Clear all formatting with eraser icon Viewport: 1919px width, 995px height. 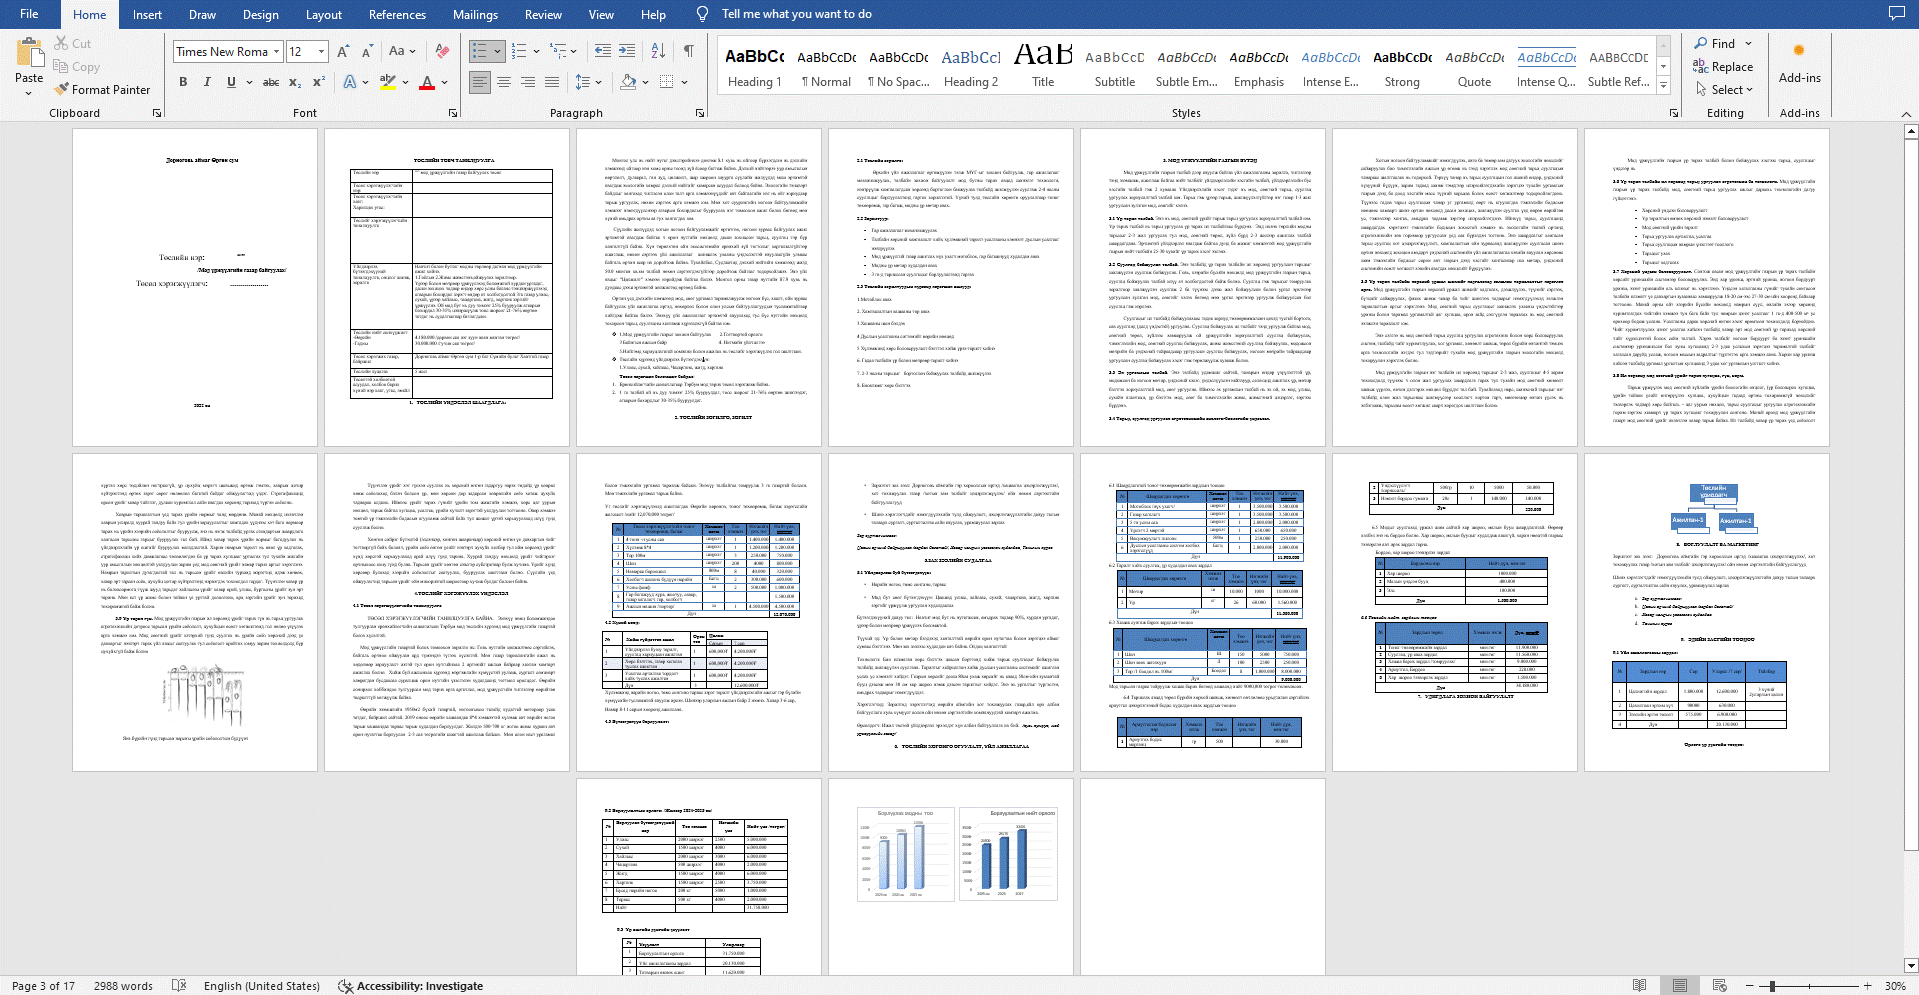[442, 51]
